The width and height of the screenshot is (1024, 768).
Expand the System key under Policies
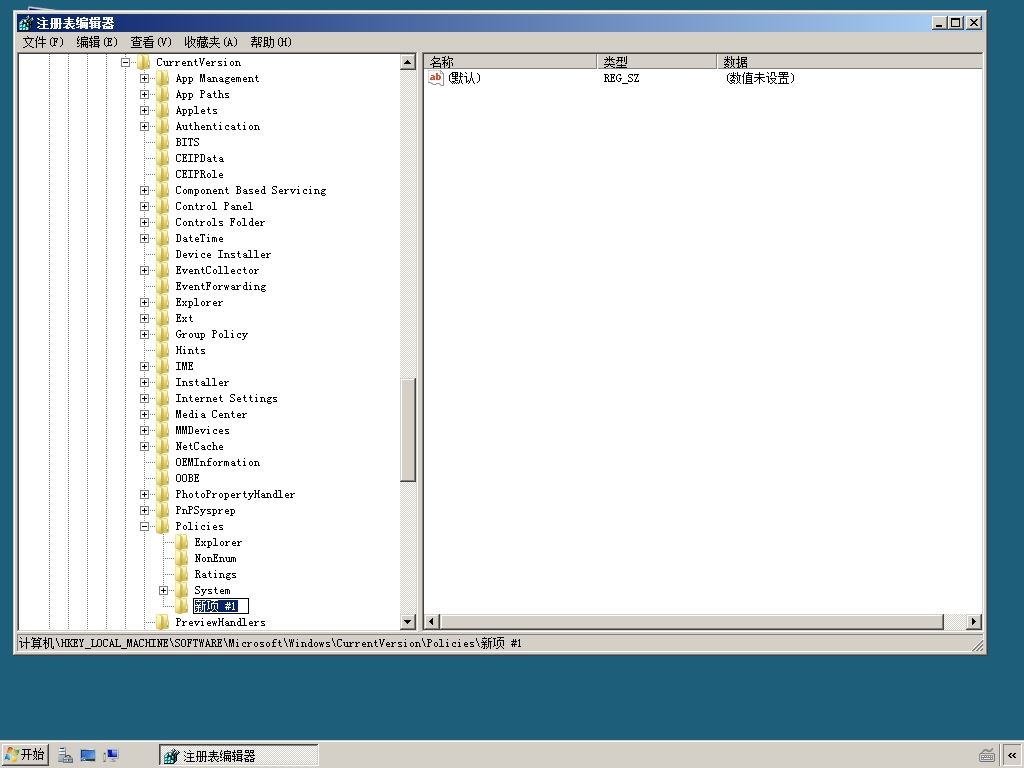tap(163, 590)
